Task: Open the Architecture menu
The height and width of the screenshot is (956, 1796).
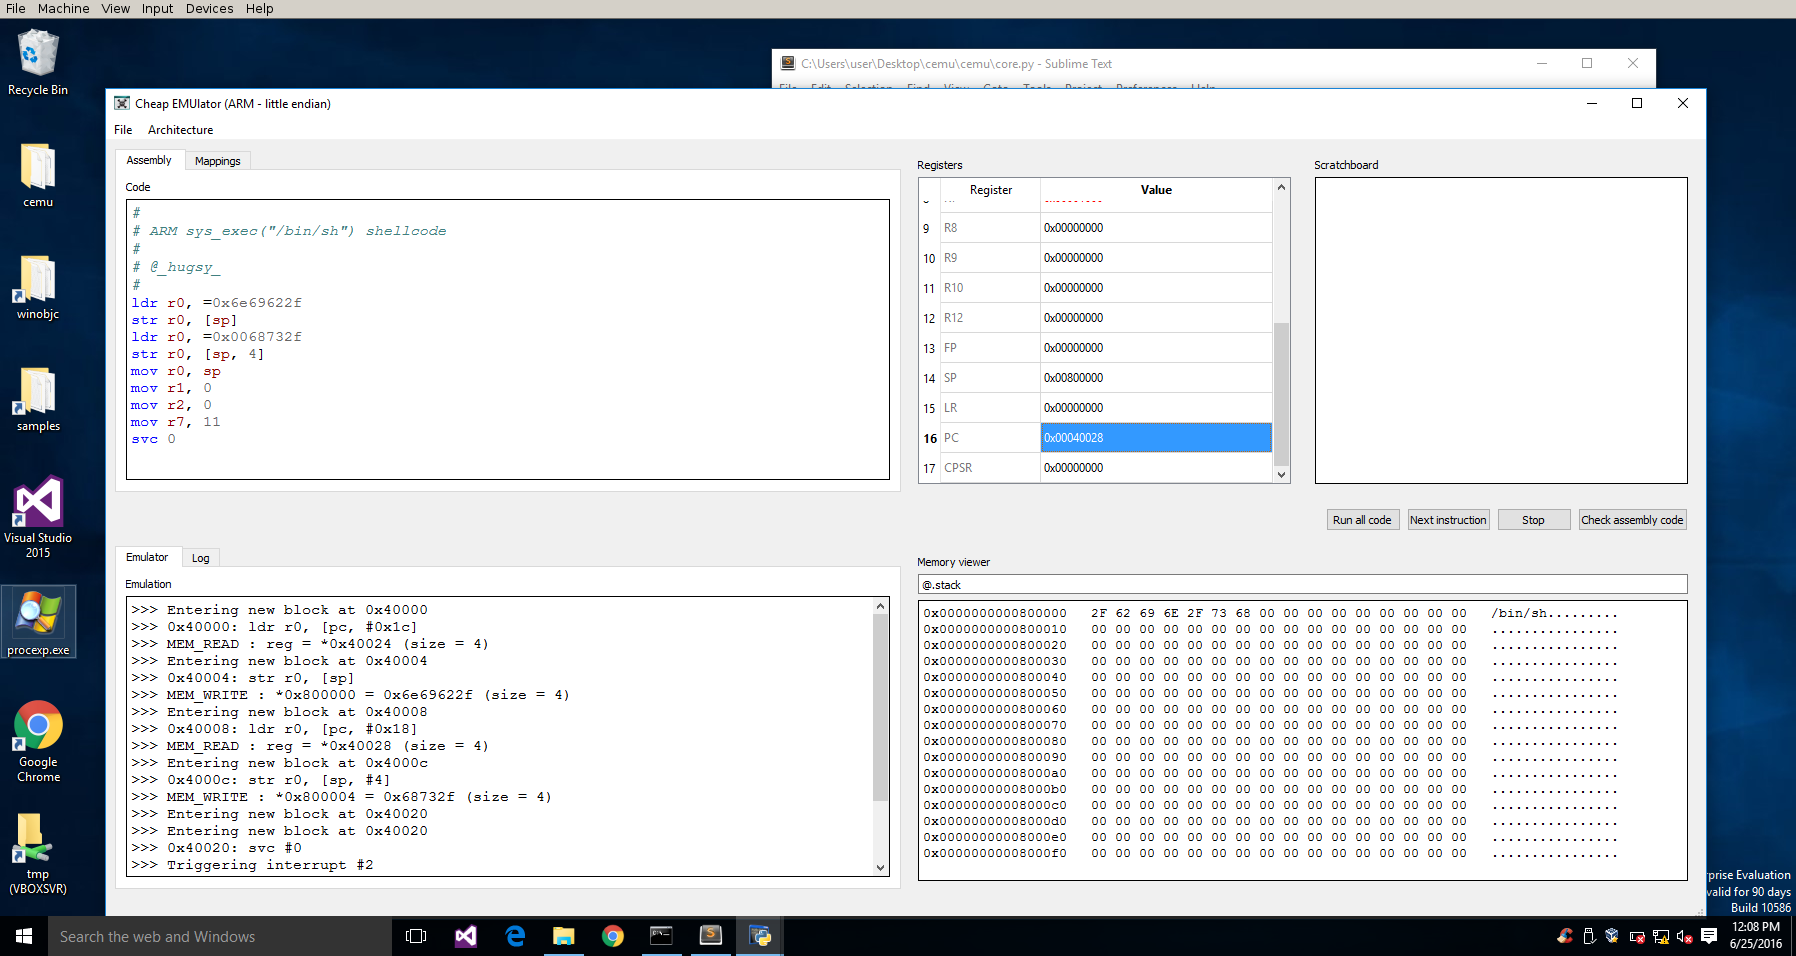Action: click(x=180, y=130)
